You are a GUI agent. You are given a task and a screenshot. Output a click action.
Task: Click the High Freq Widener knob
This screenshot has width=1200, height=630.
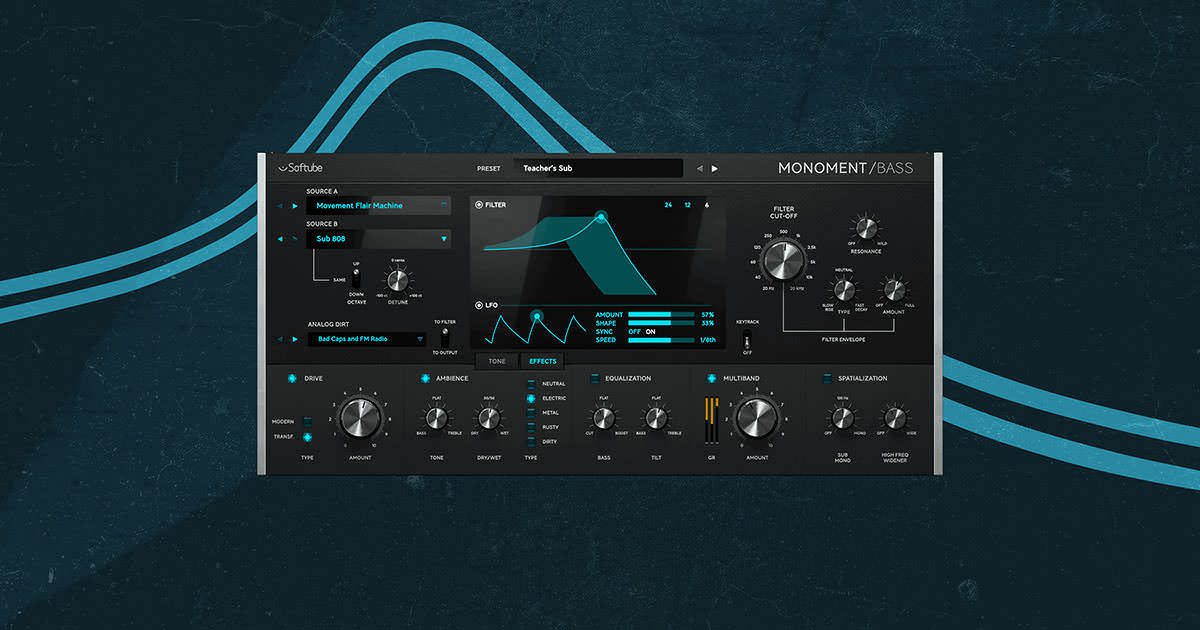click(895, 418)
